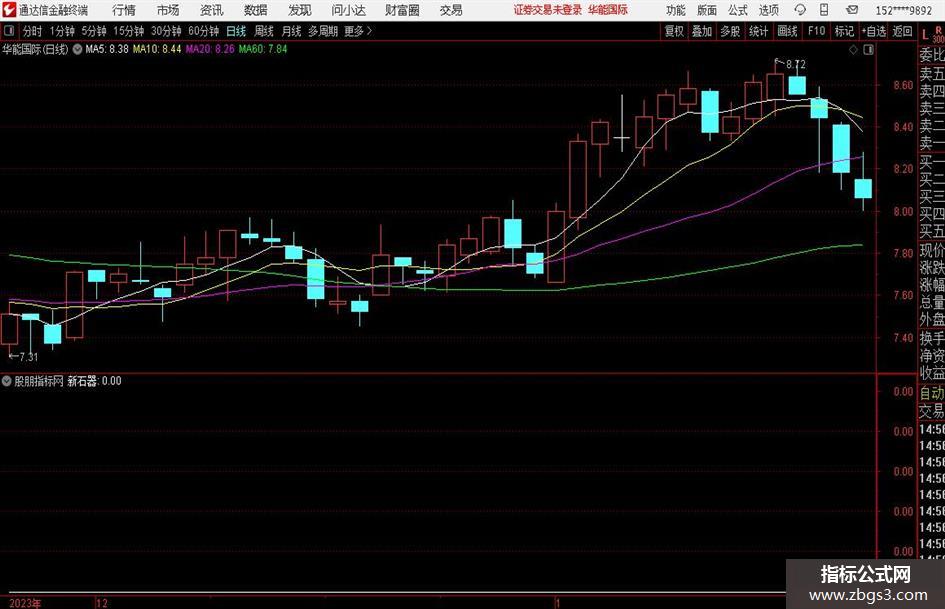
Task: Click the 证券交易未登录 login link
Action: (x=548, y=10)
